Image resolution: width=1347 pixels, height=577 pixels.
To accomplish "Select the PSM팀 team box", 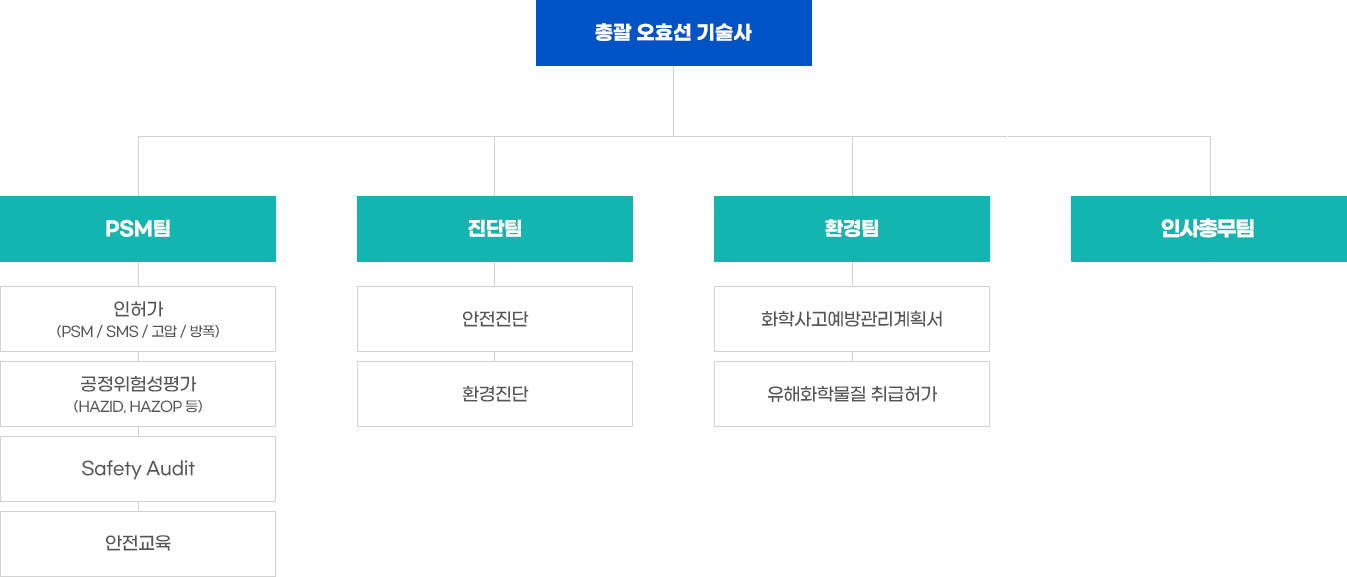I will [x=138, y=229].
